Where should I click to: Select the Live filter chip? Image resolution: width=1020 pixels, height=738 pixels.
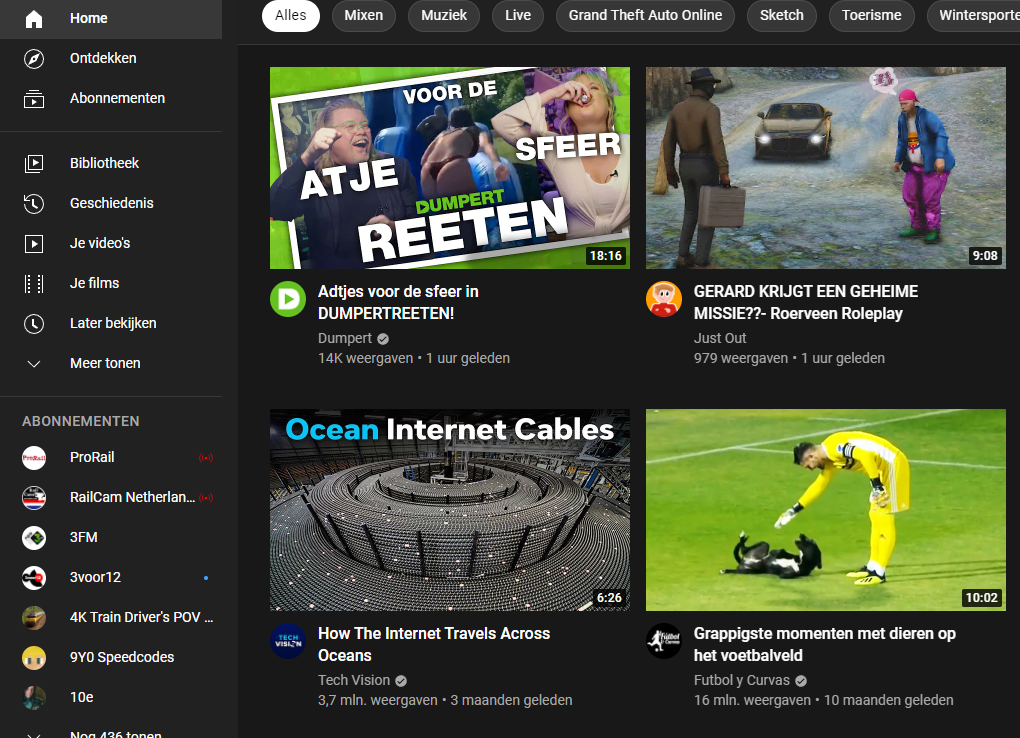(518, 16)
